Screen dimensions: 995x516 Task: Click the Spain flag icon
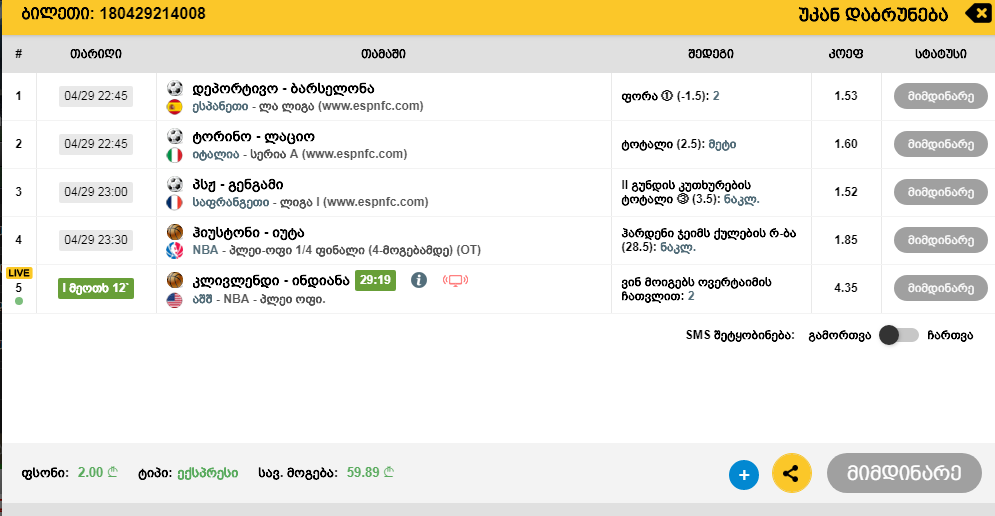pyautogui.click(x=175, y=107)
